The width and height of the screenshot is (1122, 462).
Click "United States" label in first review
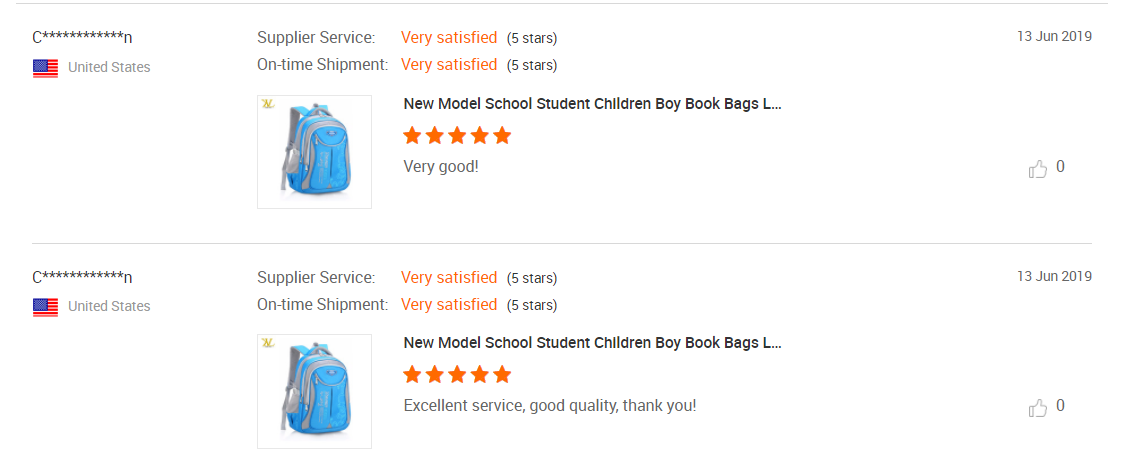pos(109,67)
